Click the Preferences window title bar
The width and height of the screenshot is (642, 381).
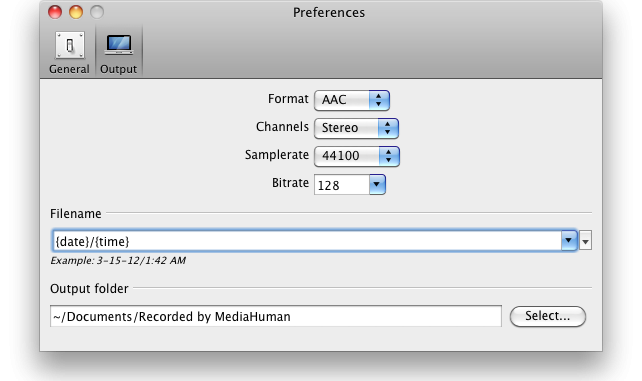329,13
